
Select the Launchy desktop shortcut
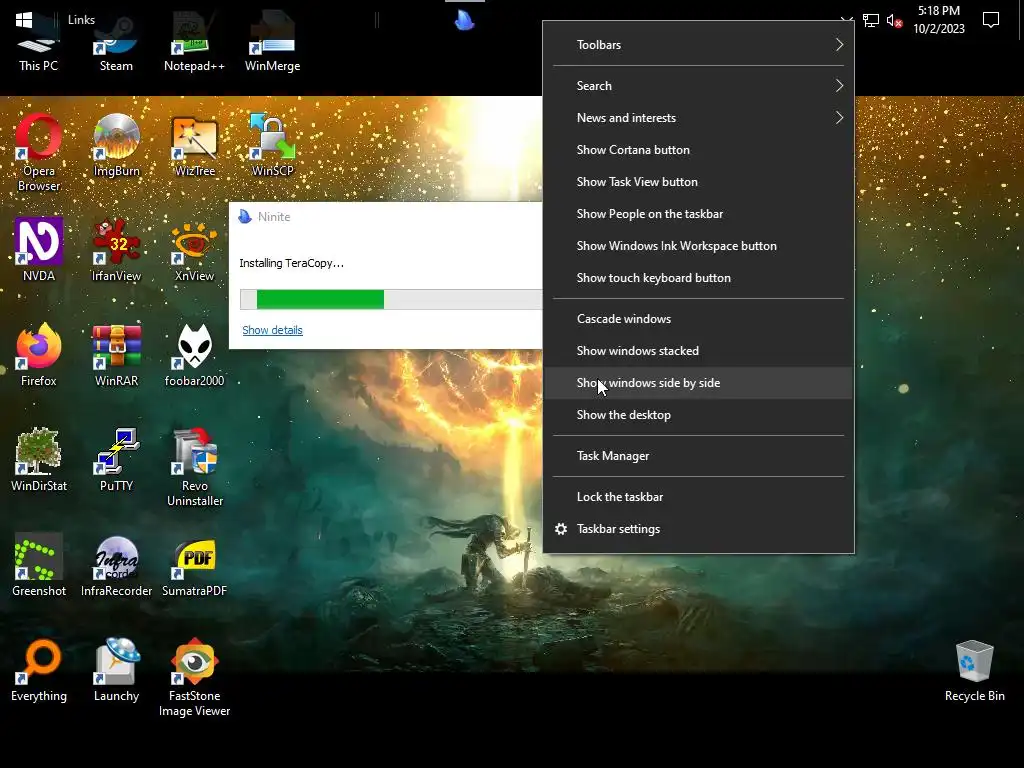click(x=116, y=671)
